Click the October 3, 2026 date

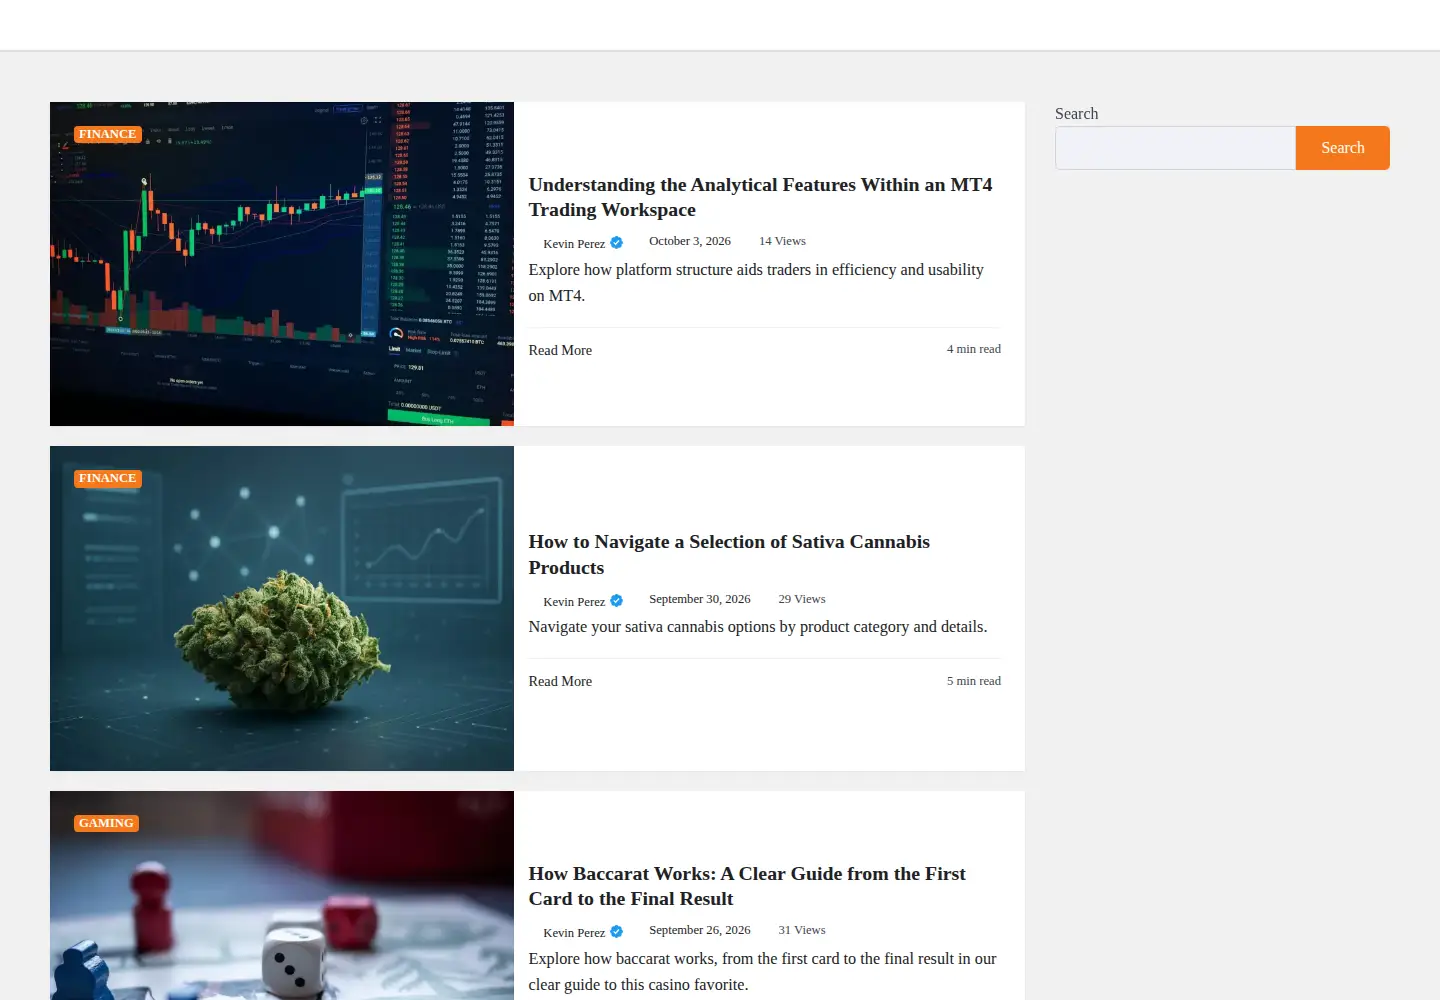click(690, 241)
